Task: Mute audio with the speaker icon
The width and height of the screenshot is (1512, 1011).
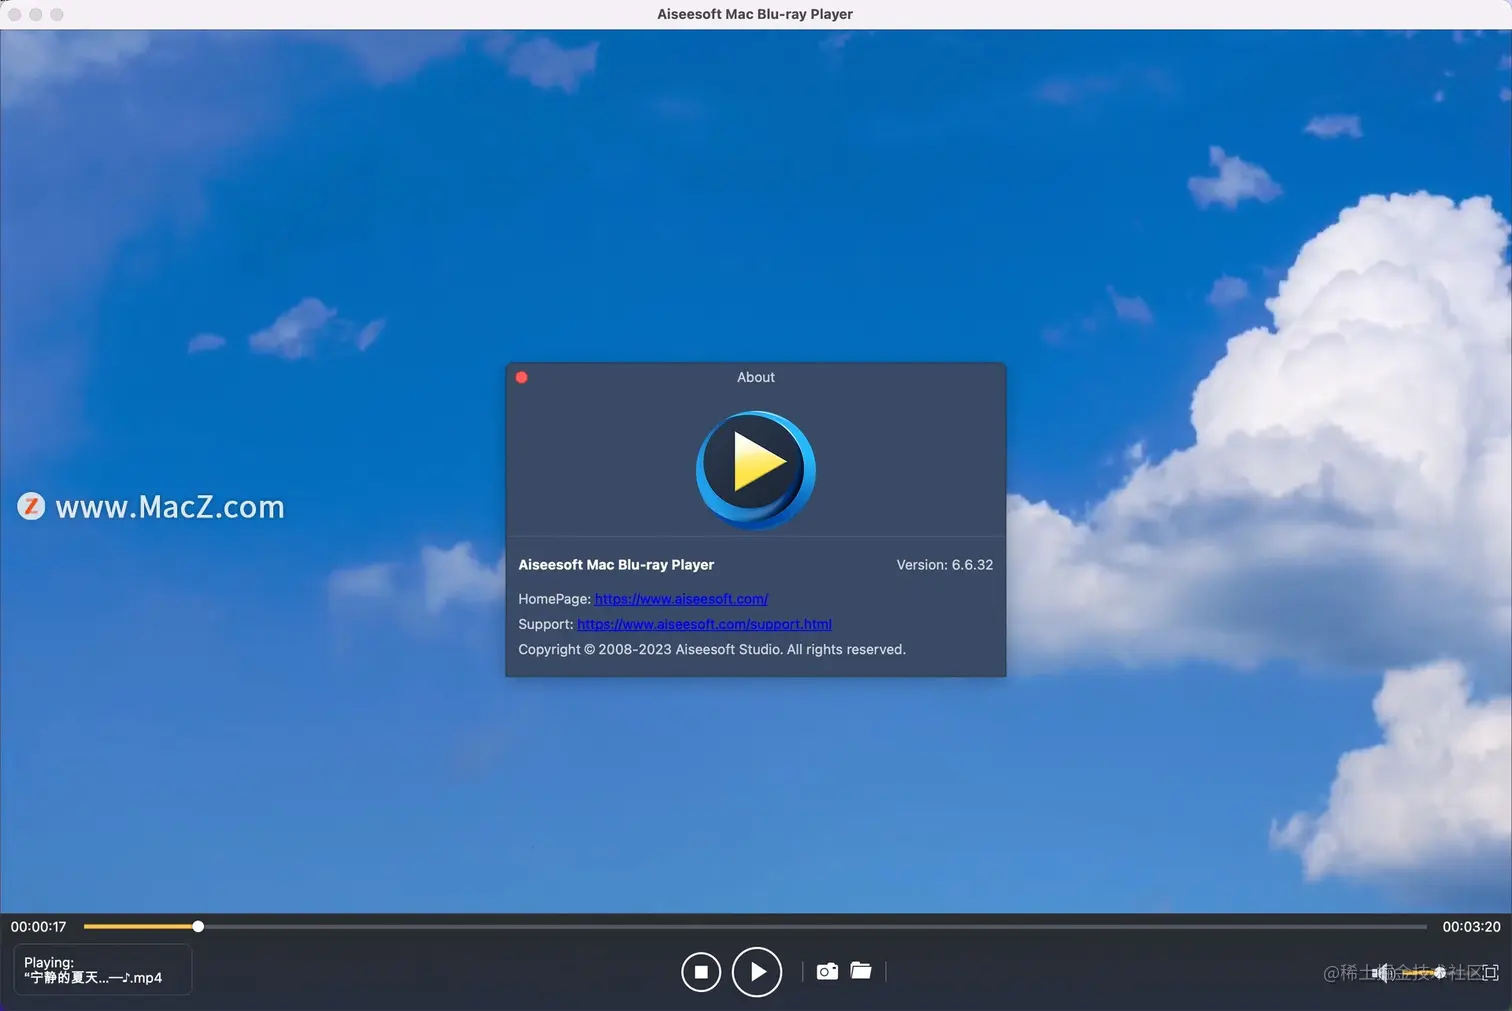Action: [x=1383, y=972]
